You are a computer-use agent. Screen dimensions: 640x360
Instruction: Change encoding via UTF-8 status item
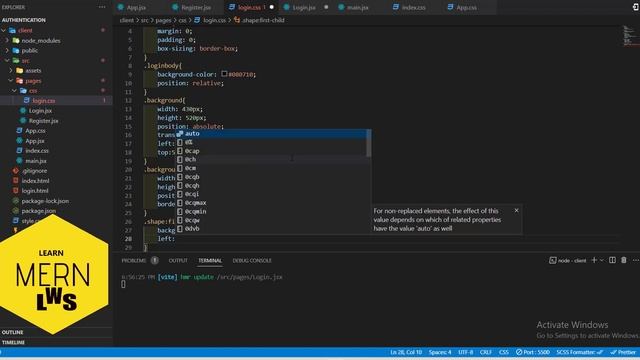click(x=466, y=352)
